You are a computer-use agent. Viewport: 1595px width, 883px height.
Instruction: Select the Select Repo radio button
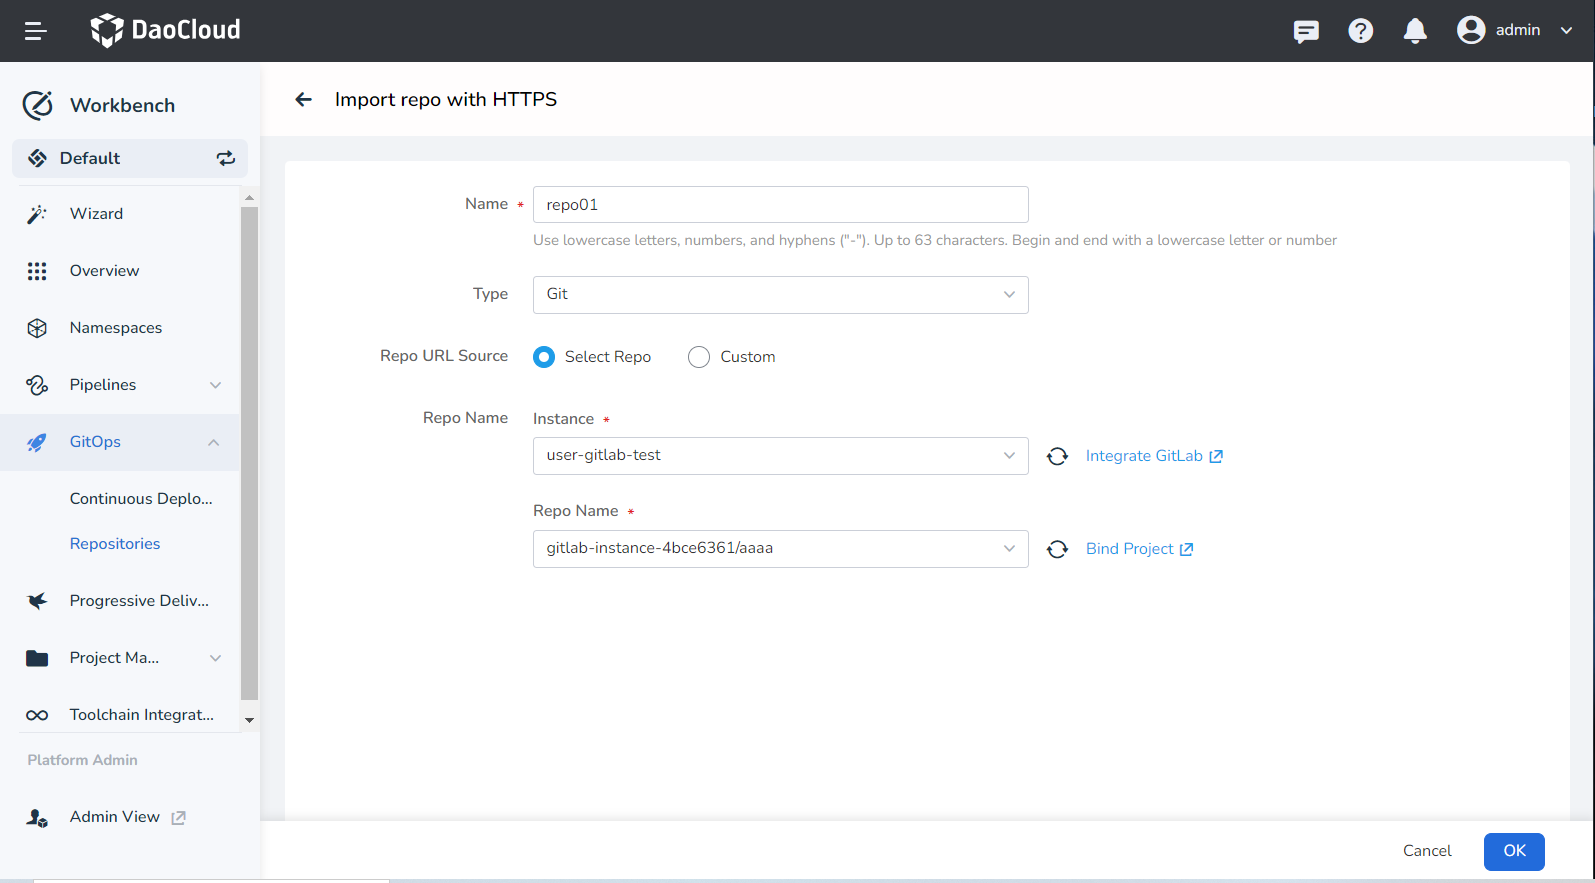point(544,357)
